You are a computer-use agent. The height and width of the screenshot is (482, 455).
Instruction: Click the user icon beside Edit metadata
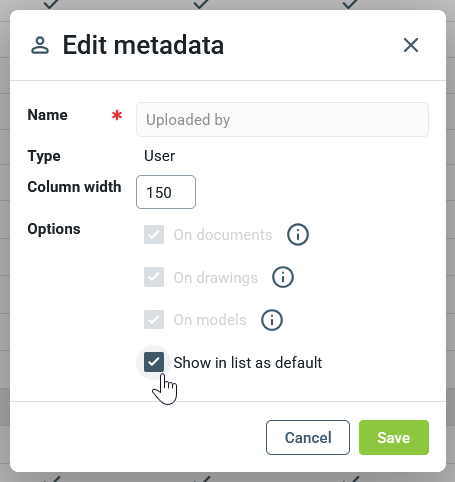point(40,46)
